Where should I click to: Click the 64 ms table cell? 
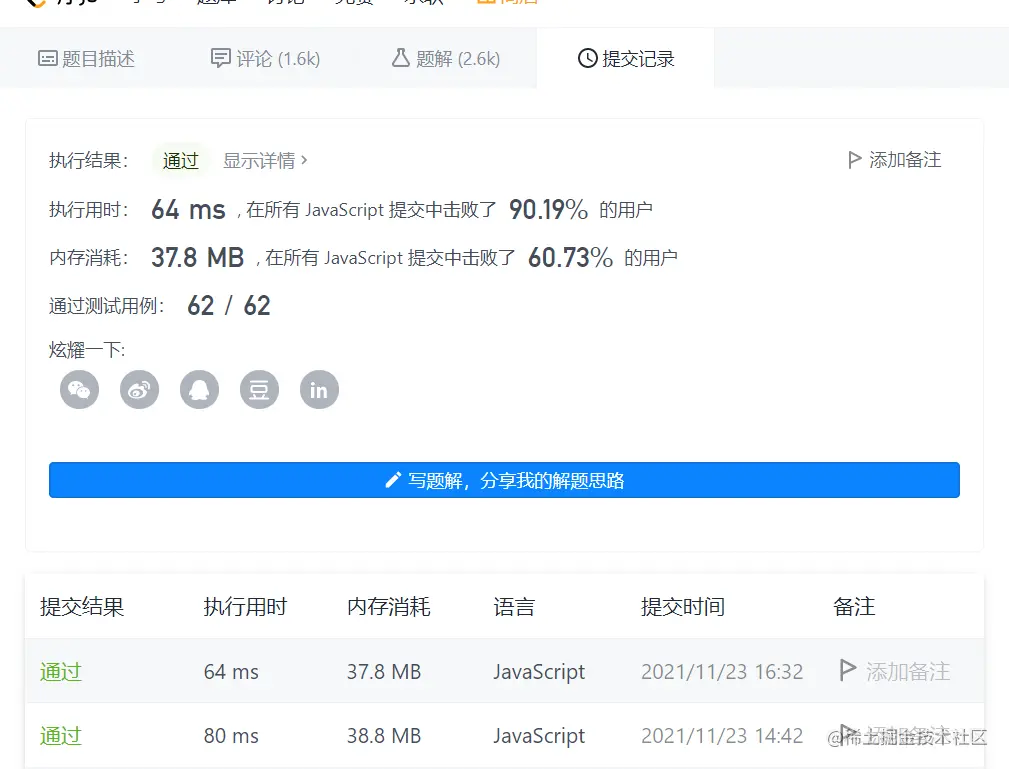pyautogui.click(x=231, y=672)
